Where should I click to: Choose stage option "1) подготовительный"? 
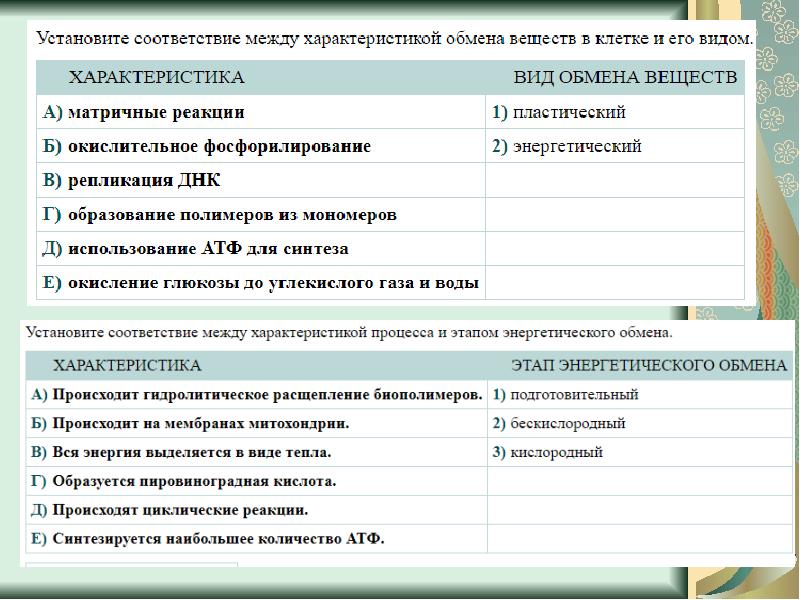[564, 395]
